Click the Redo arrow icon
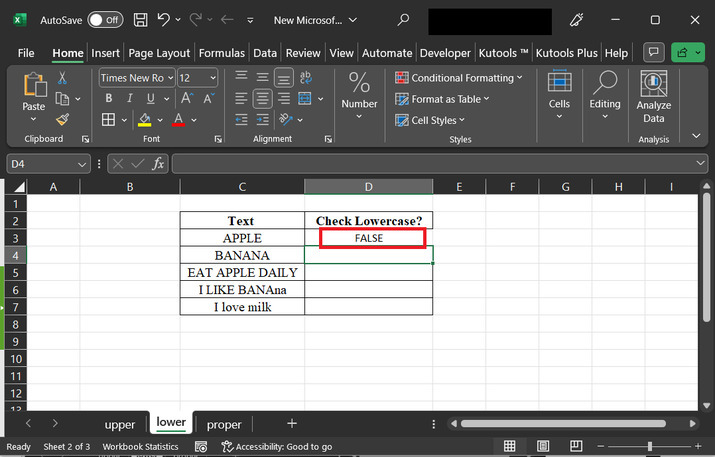This screenshot has height=457, width=715. click(x=196, y=20)
